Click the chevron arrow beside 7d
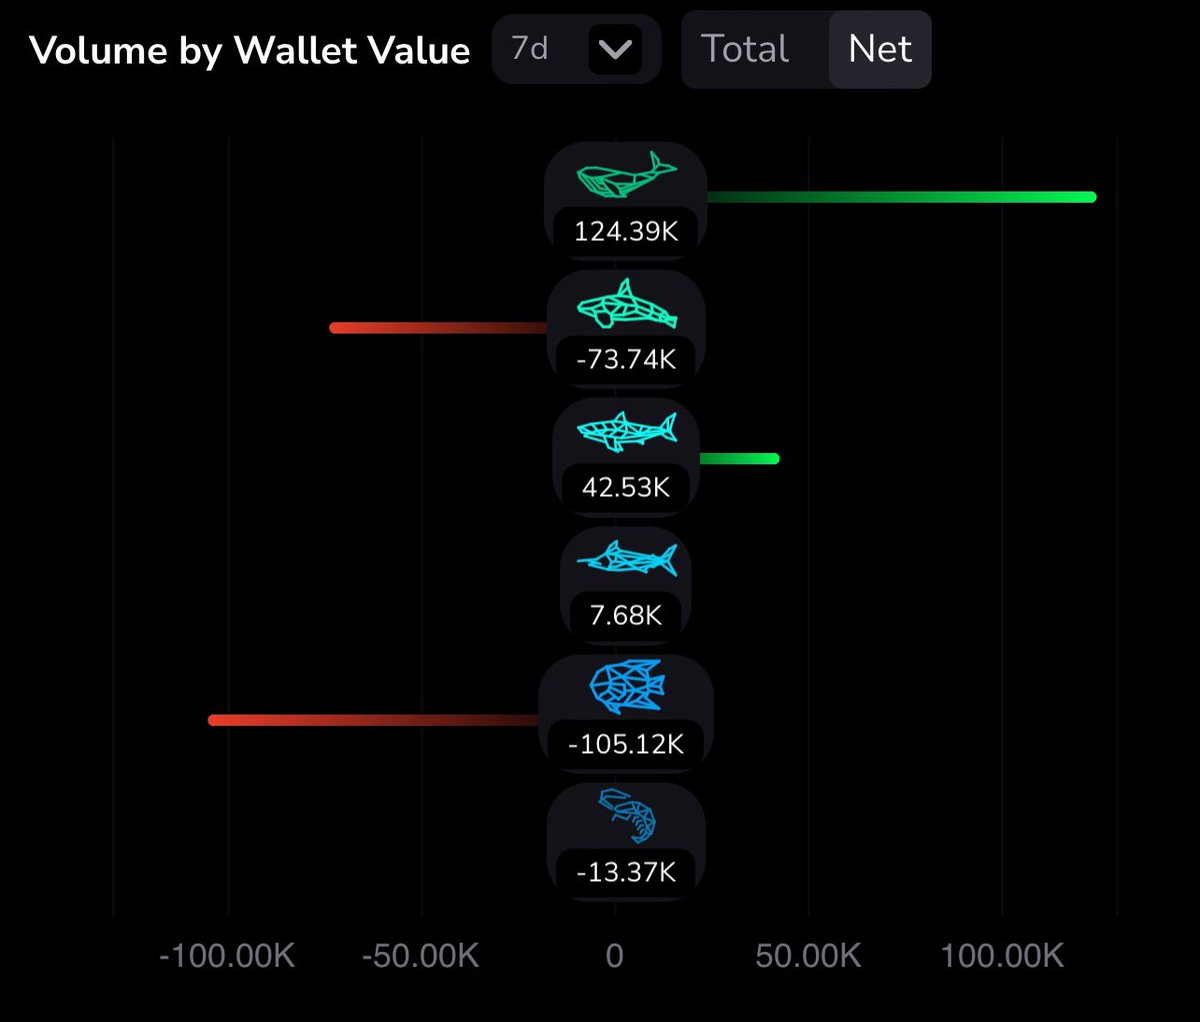1200x1022 pixels. point(614,49)
